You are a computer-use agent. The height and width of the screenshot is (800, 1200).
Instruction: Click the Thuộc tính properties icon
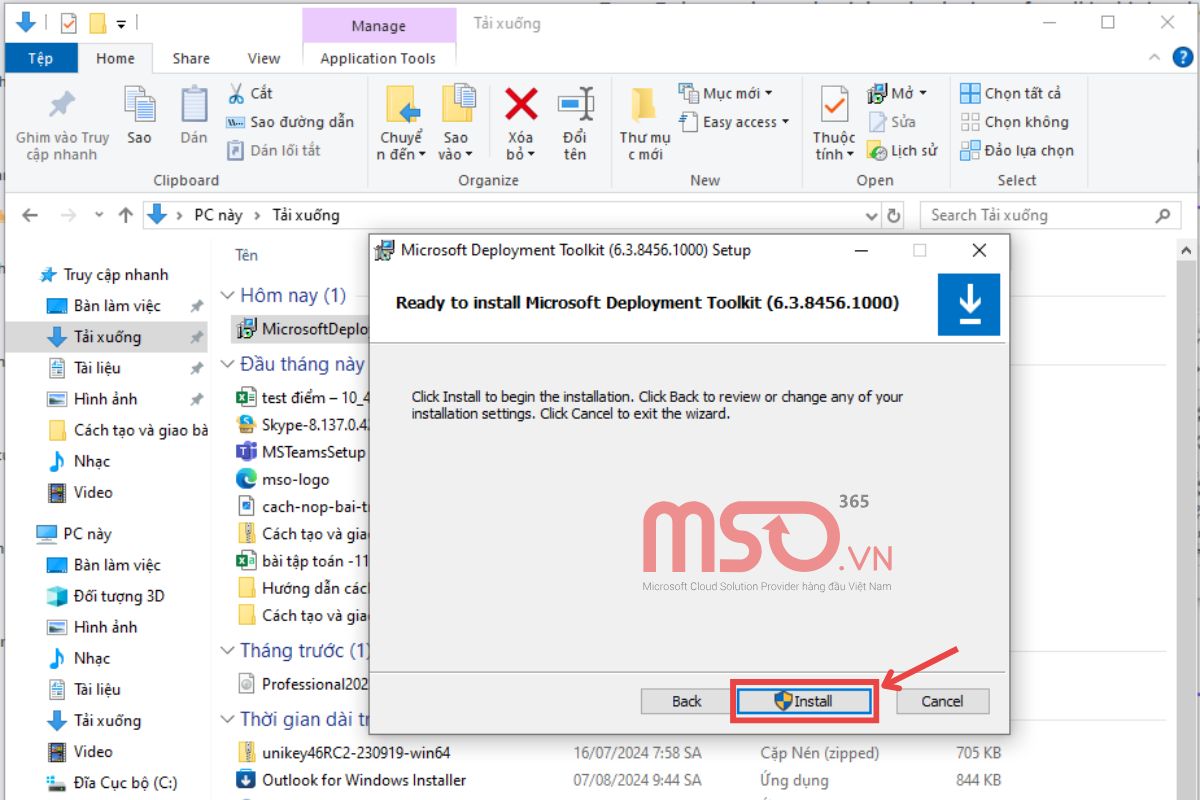834,105
